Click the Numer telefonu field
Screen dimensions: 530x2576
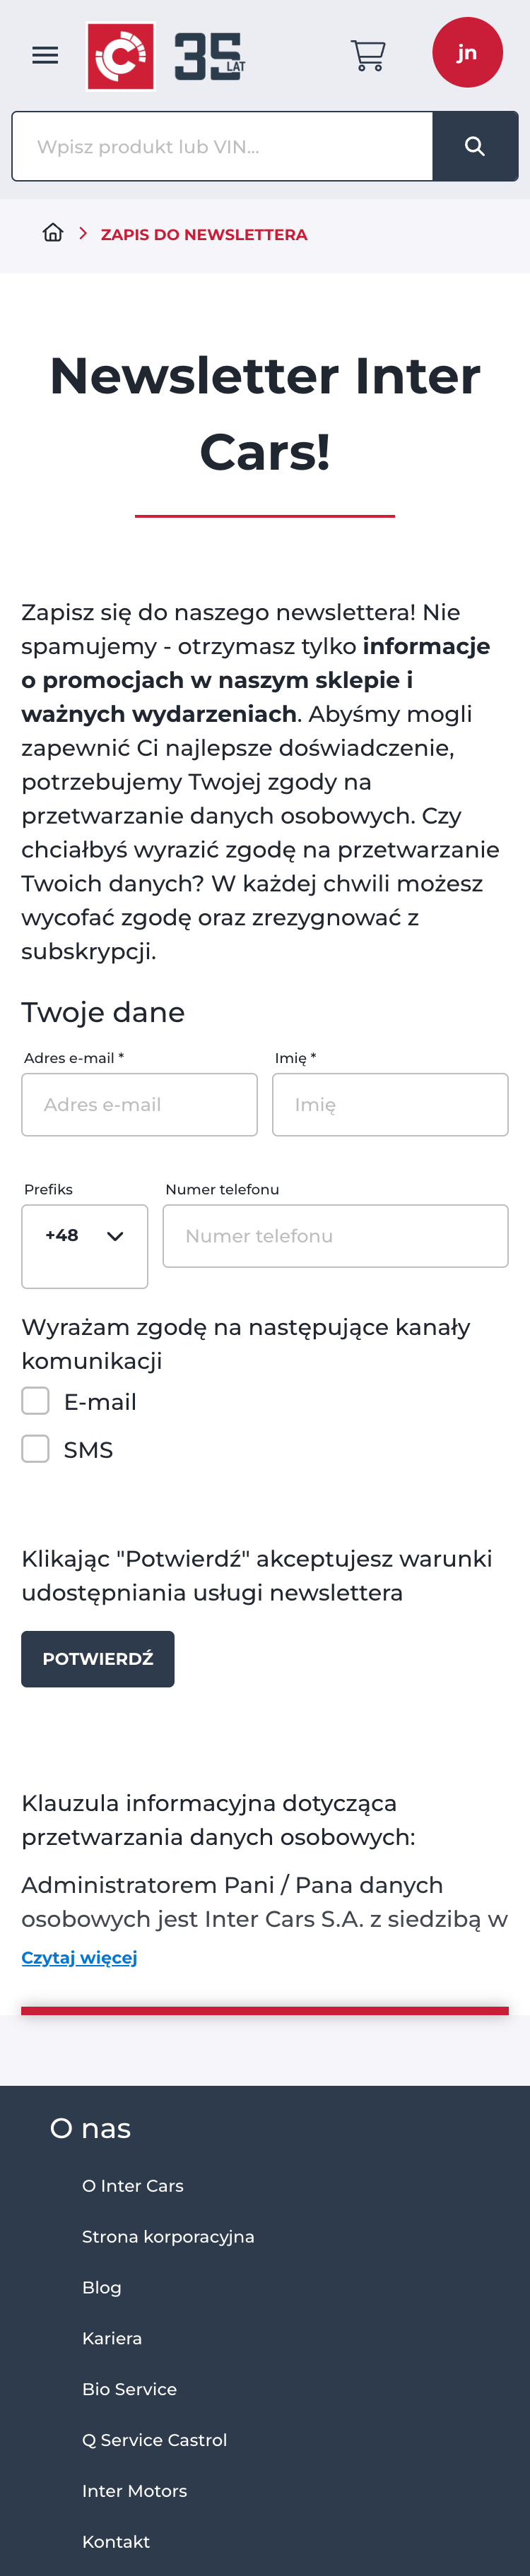pos(335,1236)
